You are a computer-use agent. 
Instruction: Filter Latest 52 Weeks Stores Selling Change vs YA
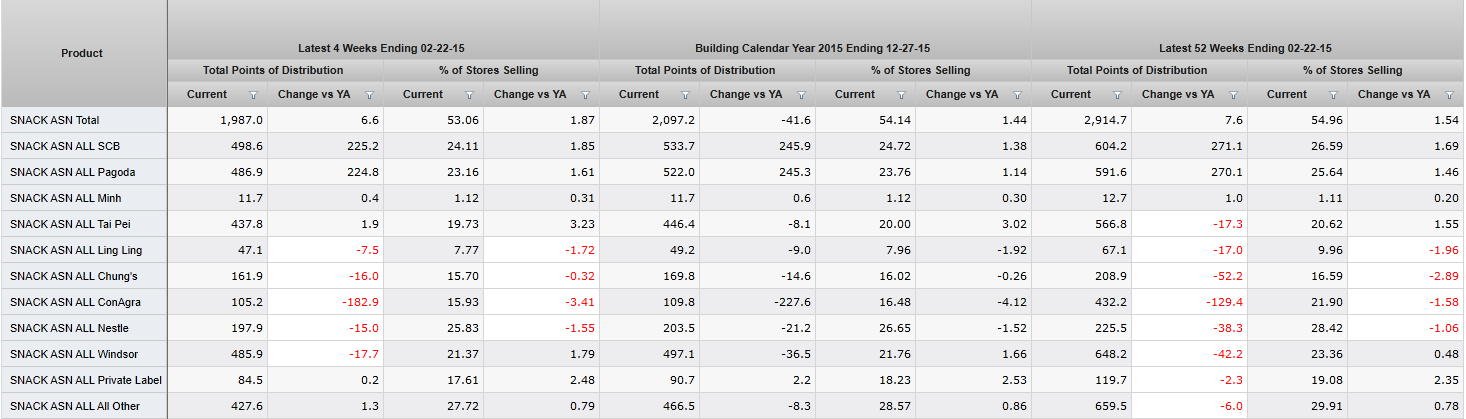[1449, 95]
